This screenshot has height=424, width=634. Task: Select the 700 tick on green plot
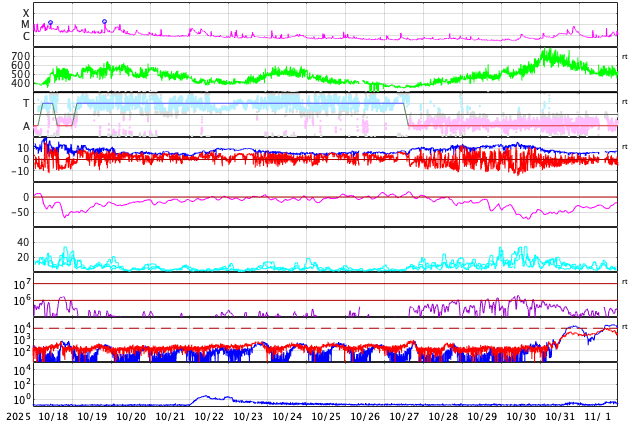(21, 57)
